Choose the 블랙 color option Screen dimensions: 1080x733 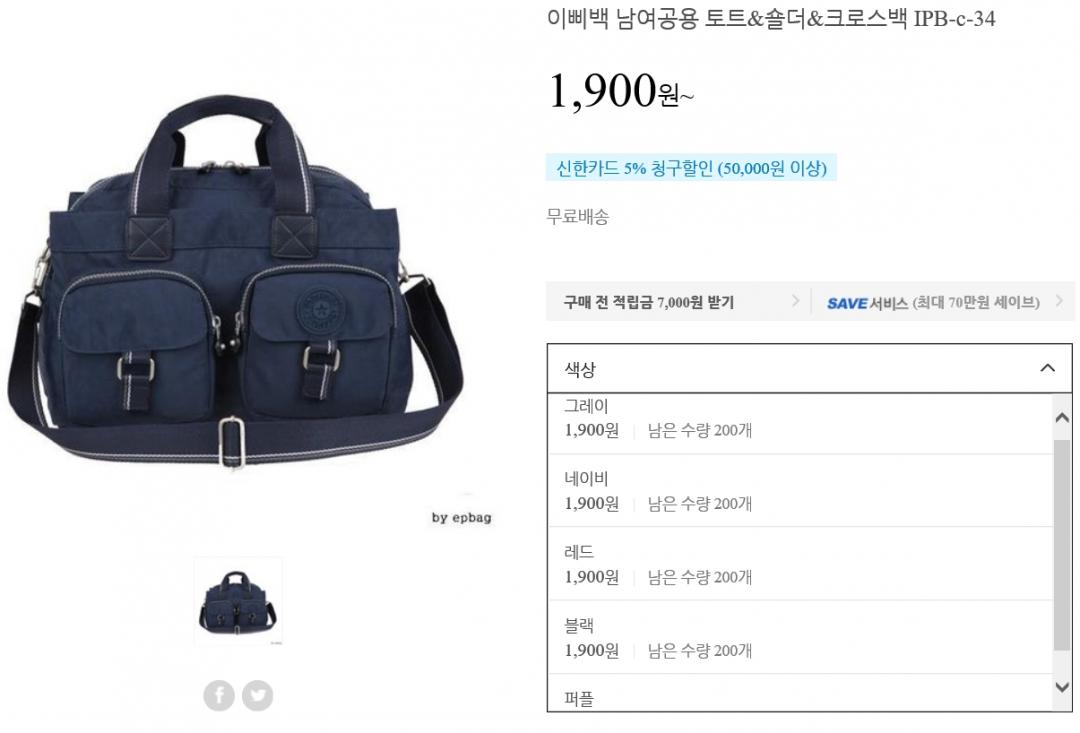coord(800,637)
